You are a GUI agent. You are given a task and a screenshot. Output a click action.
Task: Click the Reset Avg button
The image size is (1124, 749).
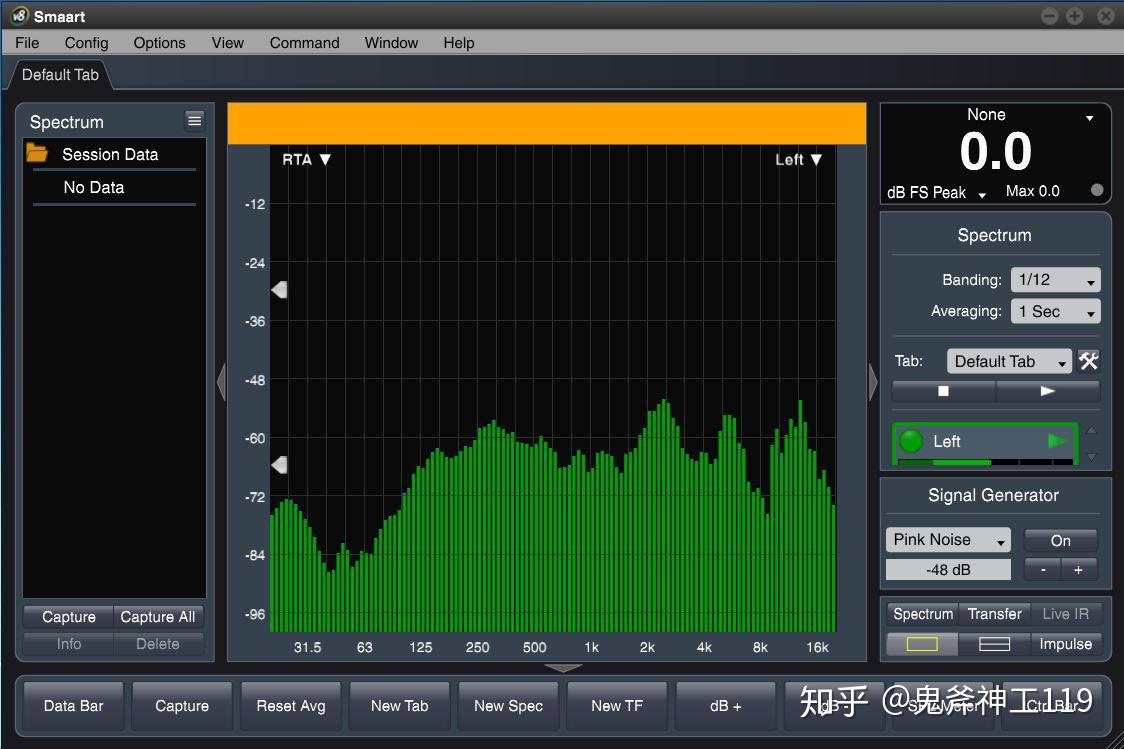click(x=291, y=706)
